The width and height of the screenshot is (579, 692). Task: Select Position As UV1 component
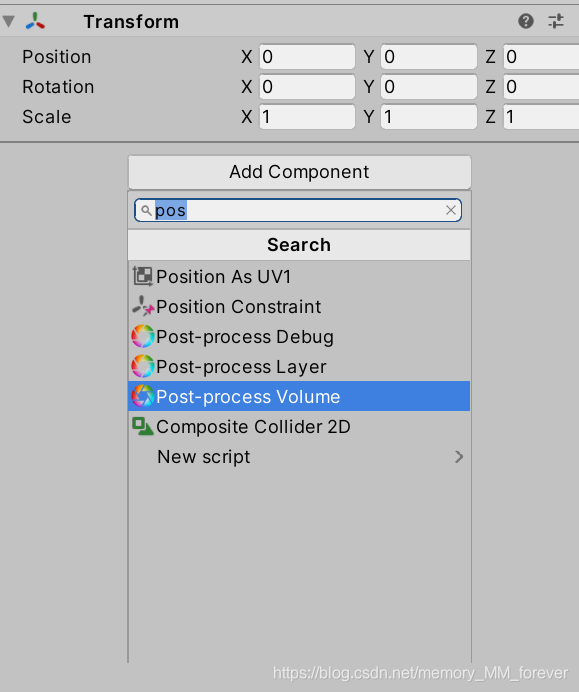[299, 277]
